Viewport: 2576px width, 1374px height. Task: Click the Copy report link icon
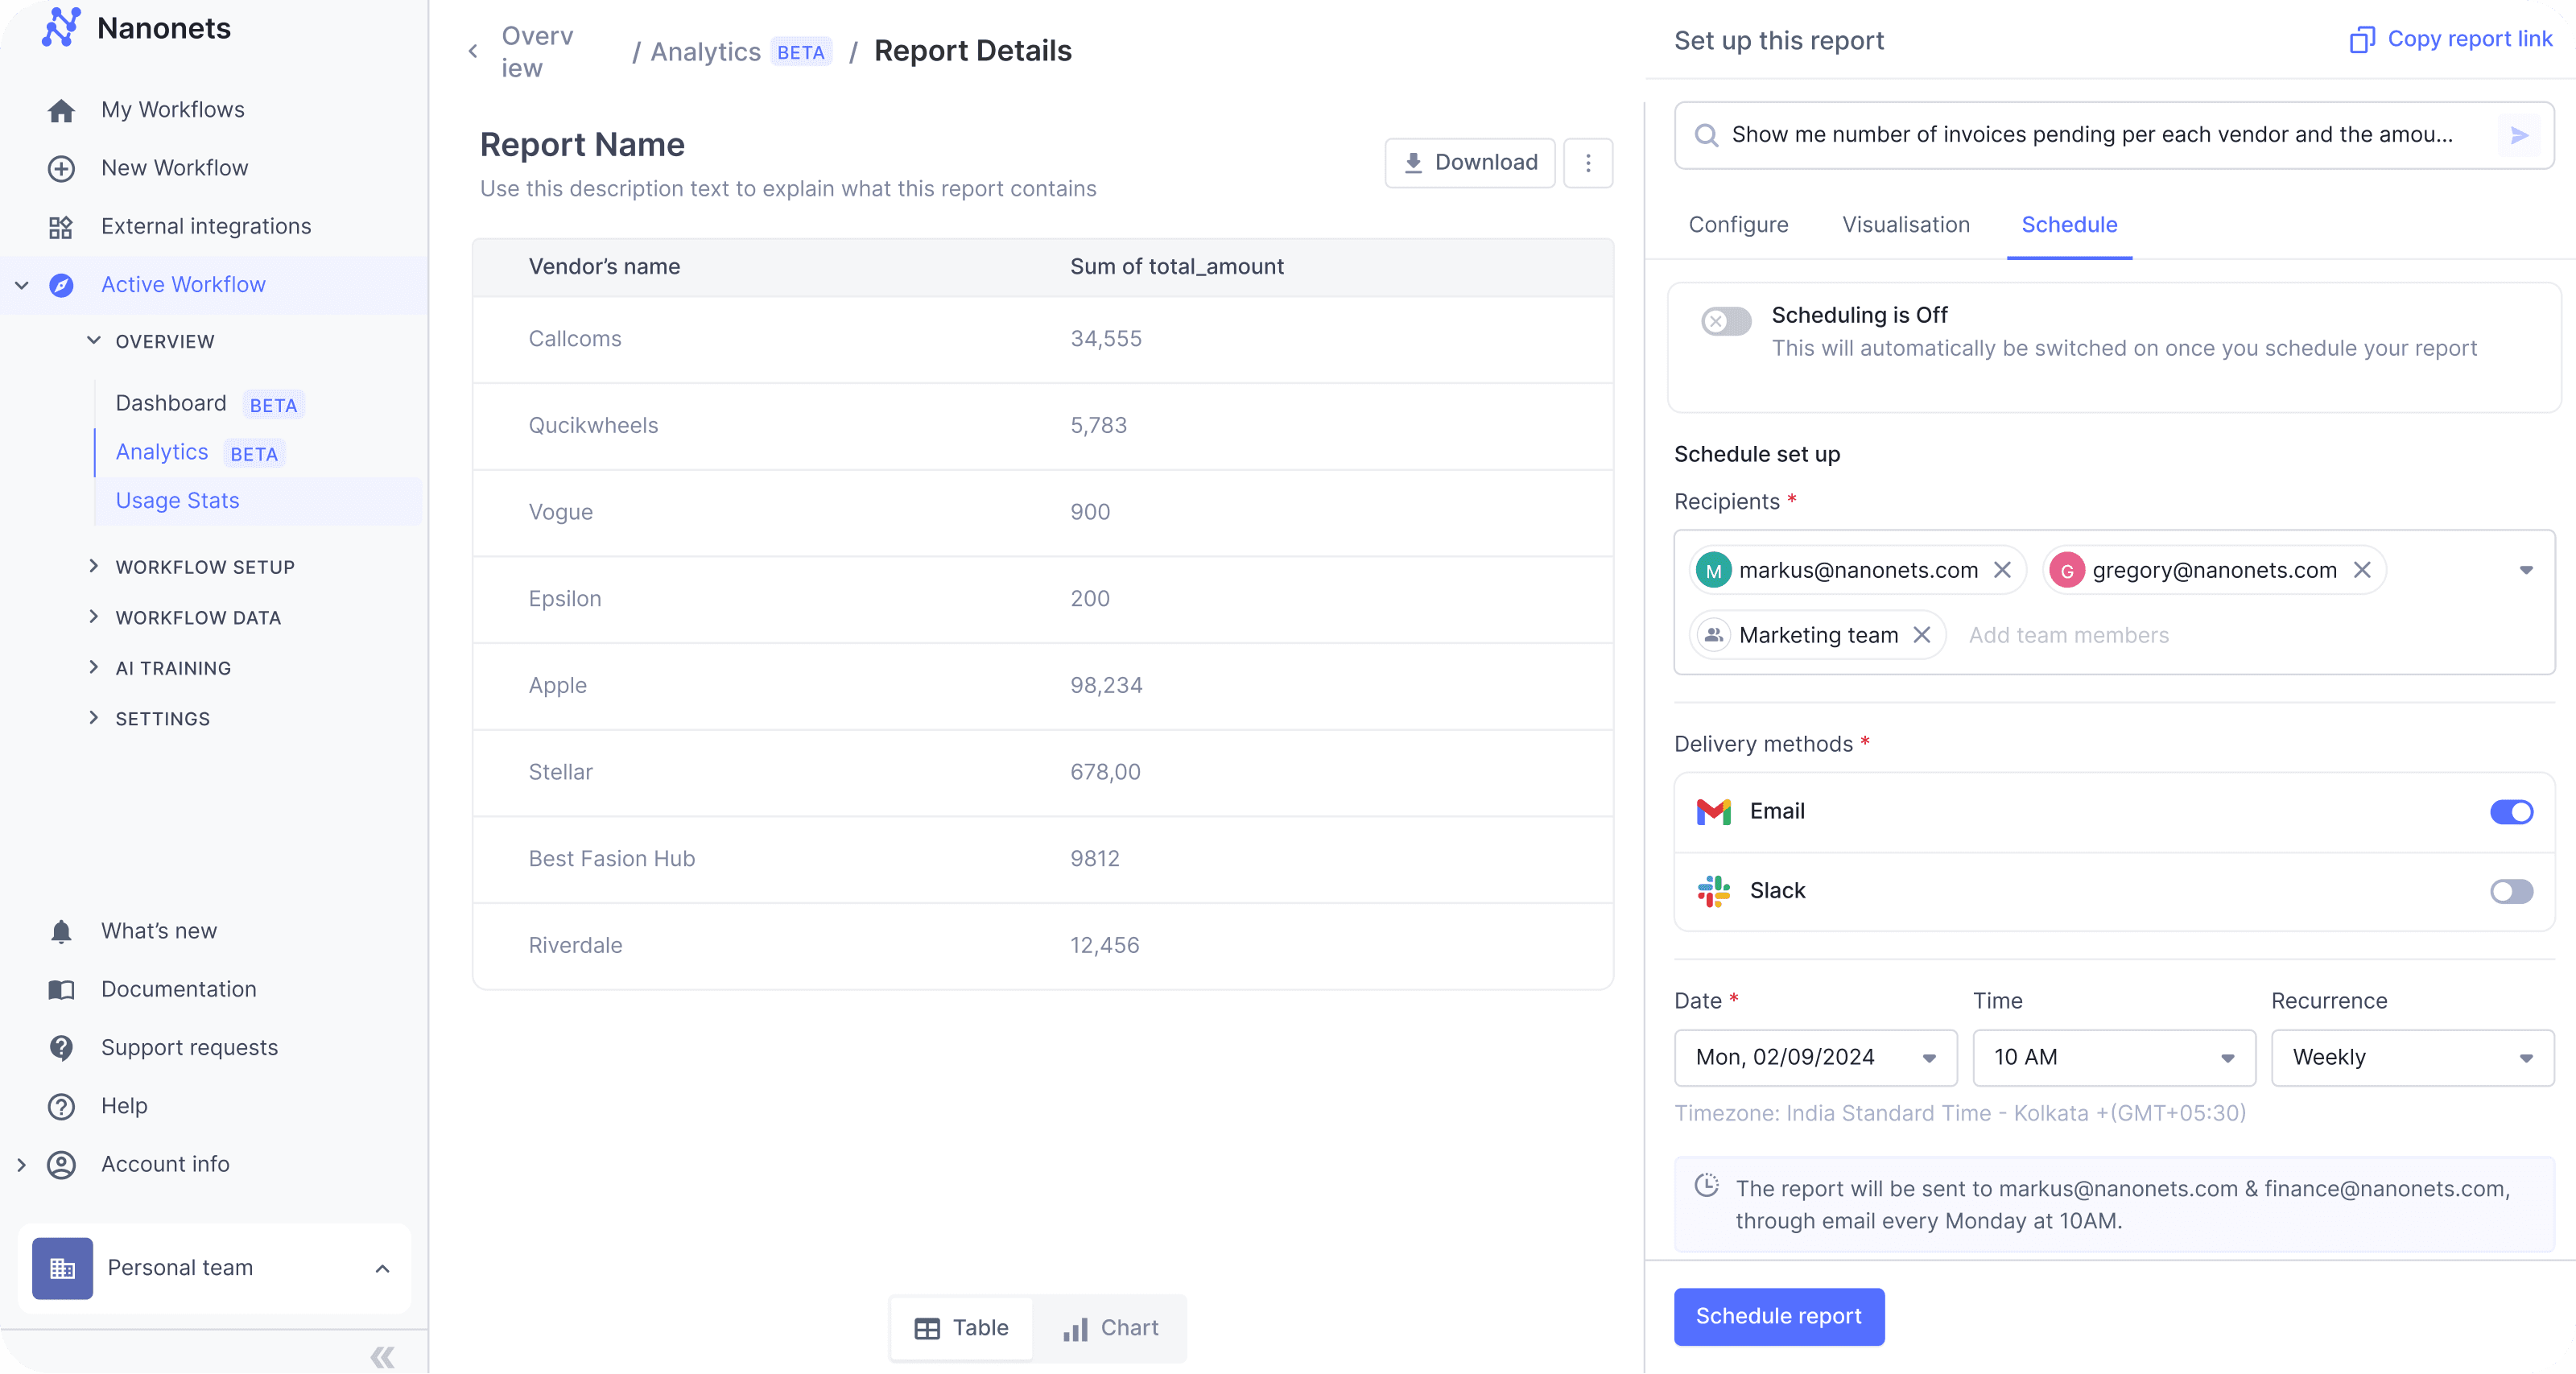[2361, 39]
